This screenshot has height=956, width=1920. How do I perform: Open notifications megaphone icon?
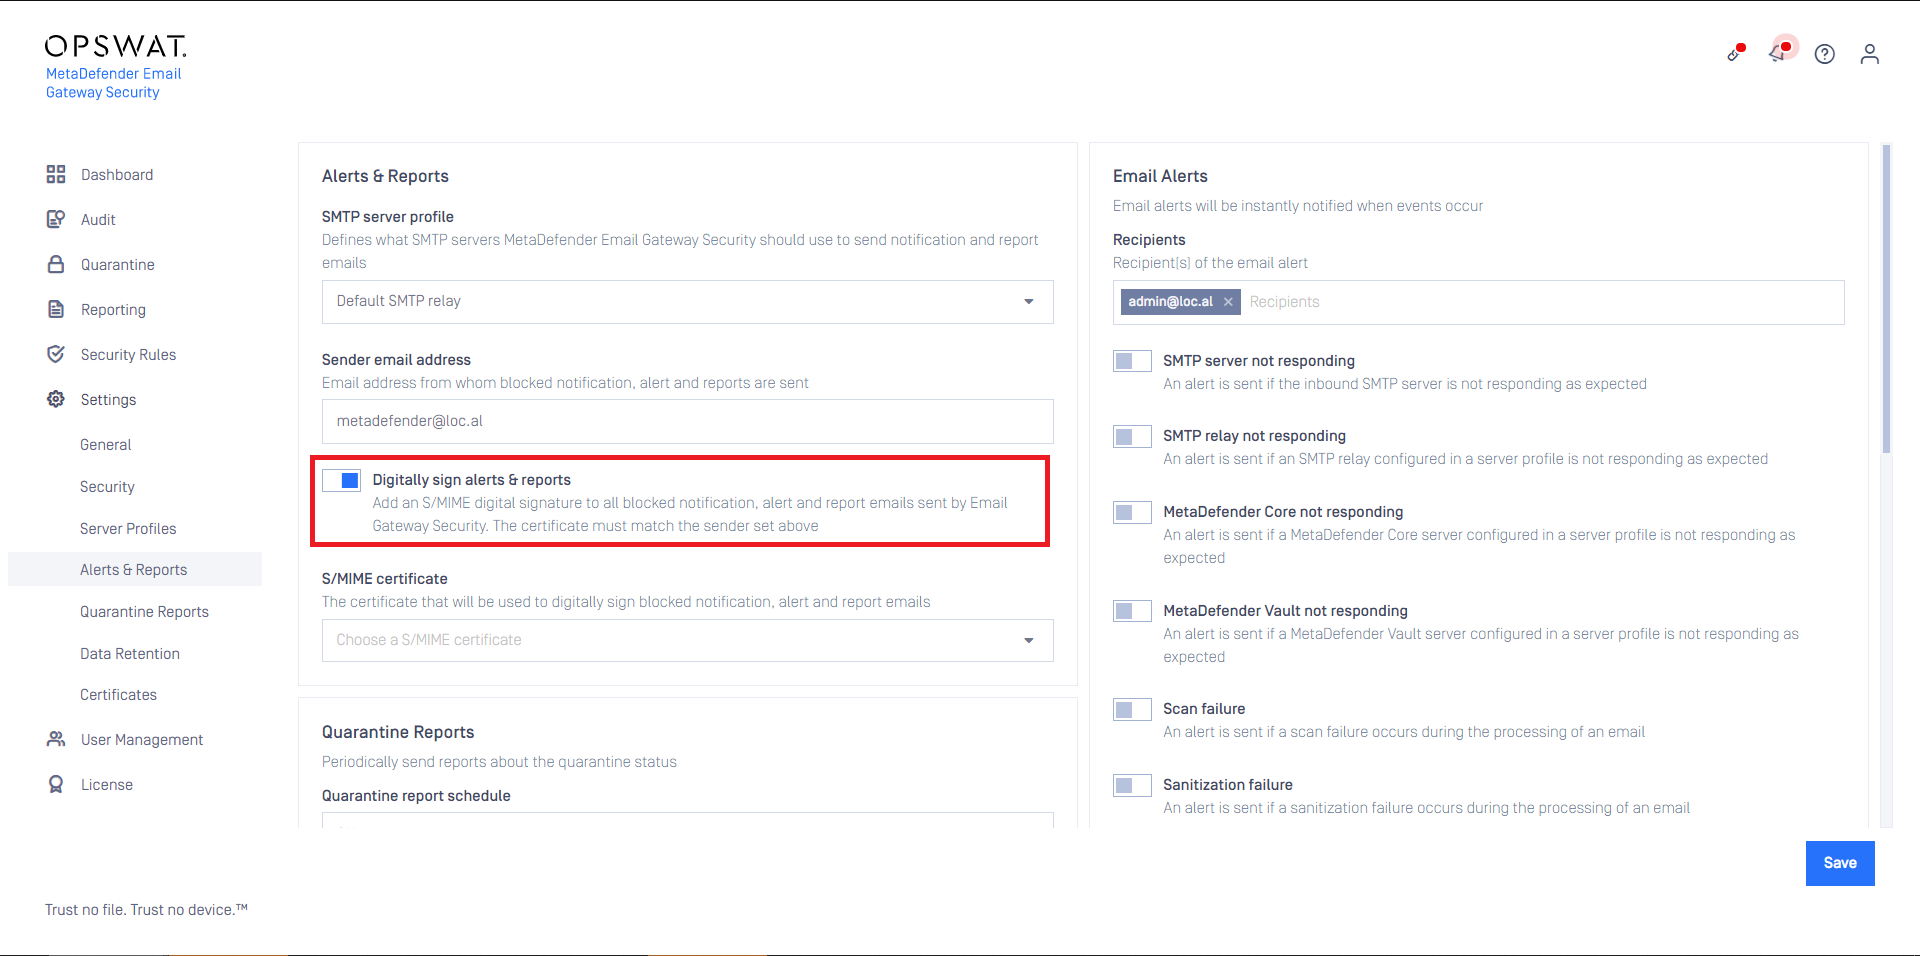(x=1779, y=51)
